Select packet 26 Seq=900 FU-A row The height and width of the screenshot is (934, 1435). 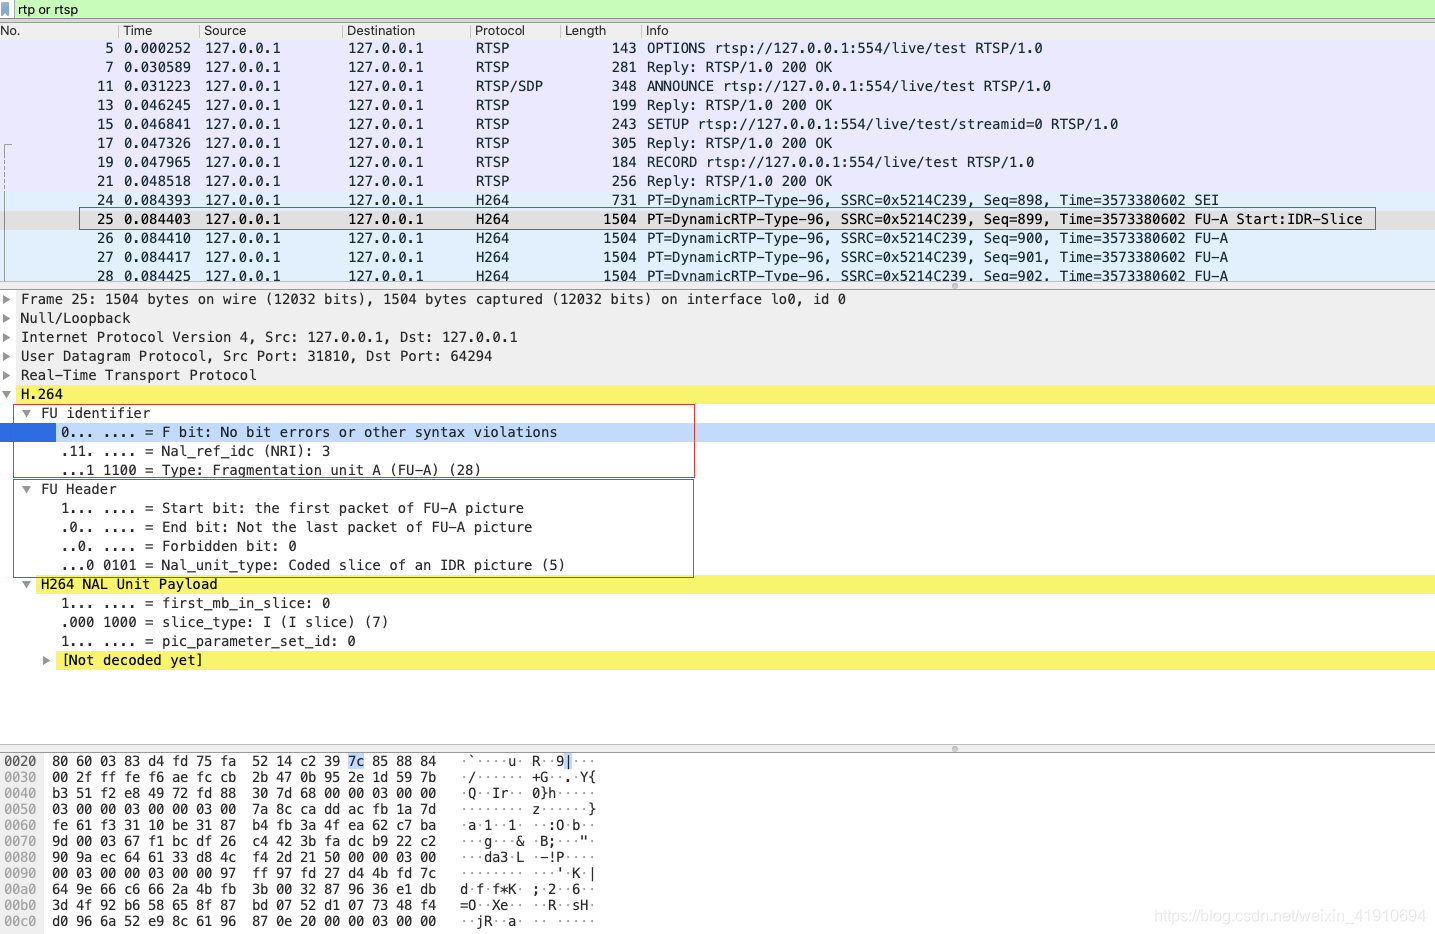(717, 238)
